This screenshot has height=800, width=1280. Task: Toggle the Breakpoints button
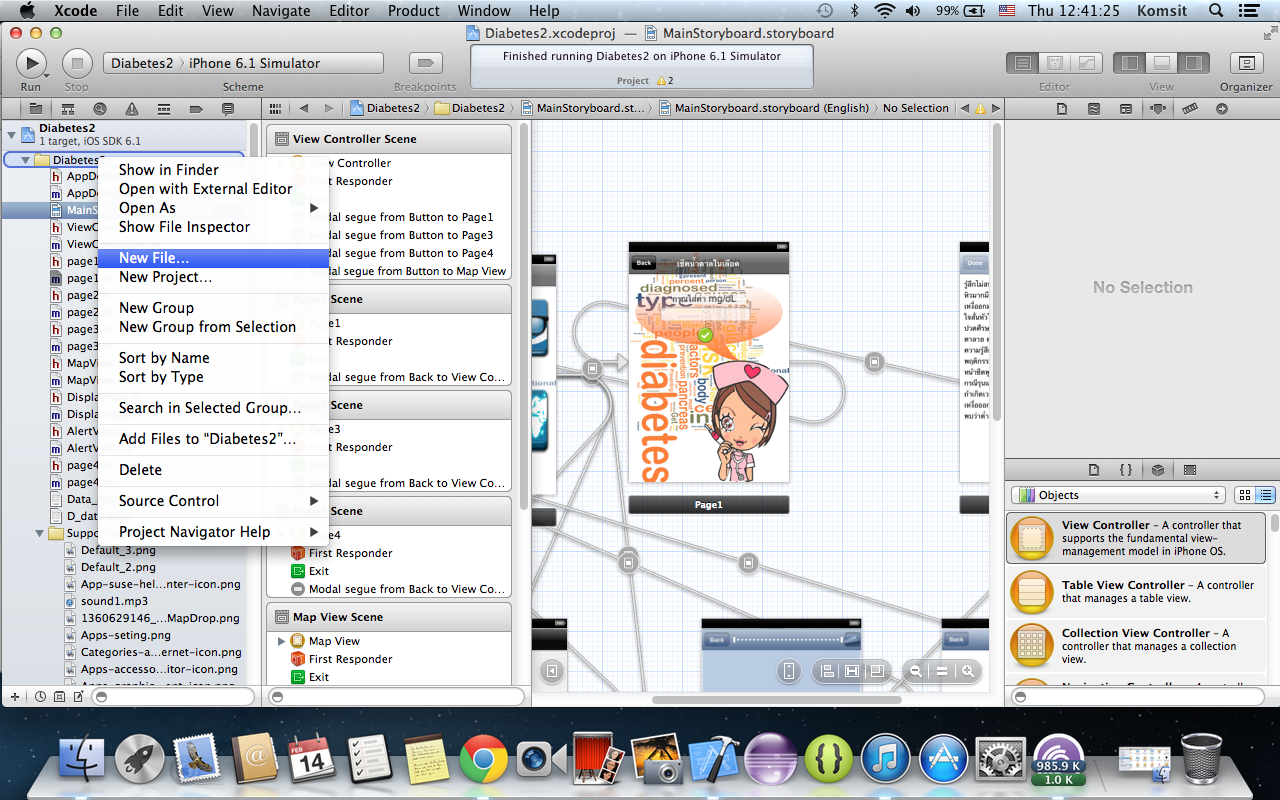[426, 63]
